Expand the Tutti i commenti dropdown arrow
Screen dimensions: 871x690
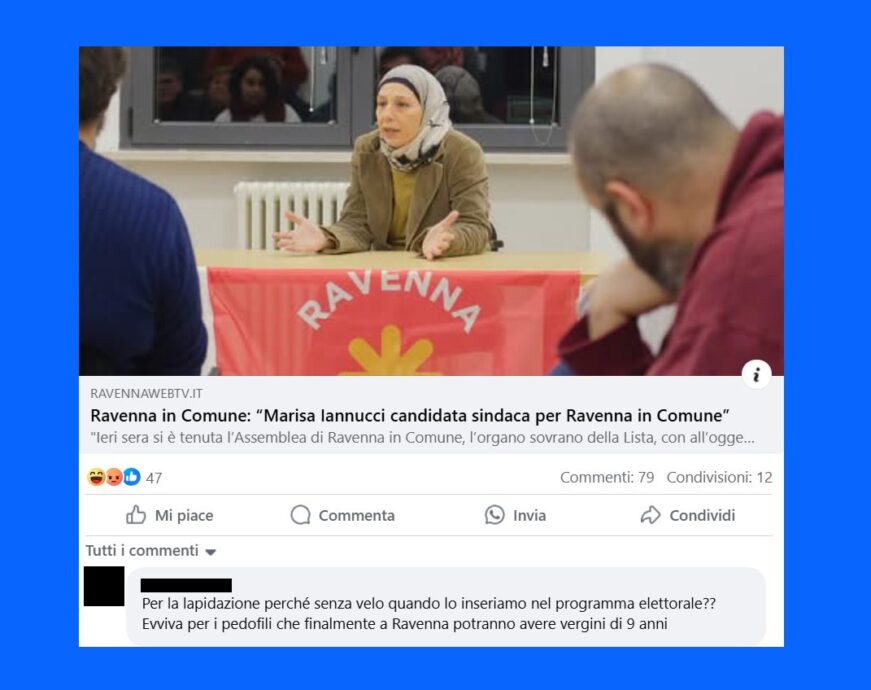(211, 552)
